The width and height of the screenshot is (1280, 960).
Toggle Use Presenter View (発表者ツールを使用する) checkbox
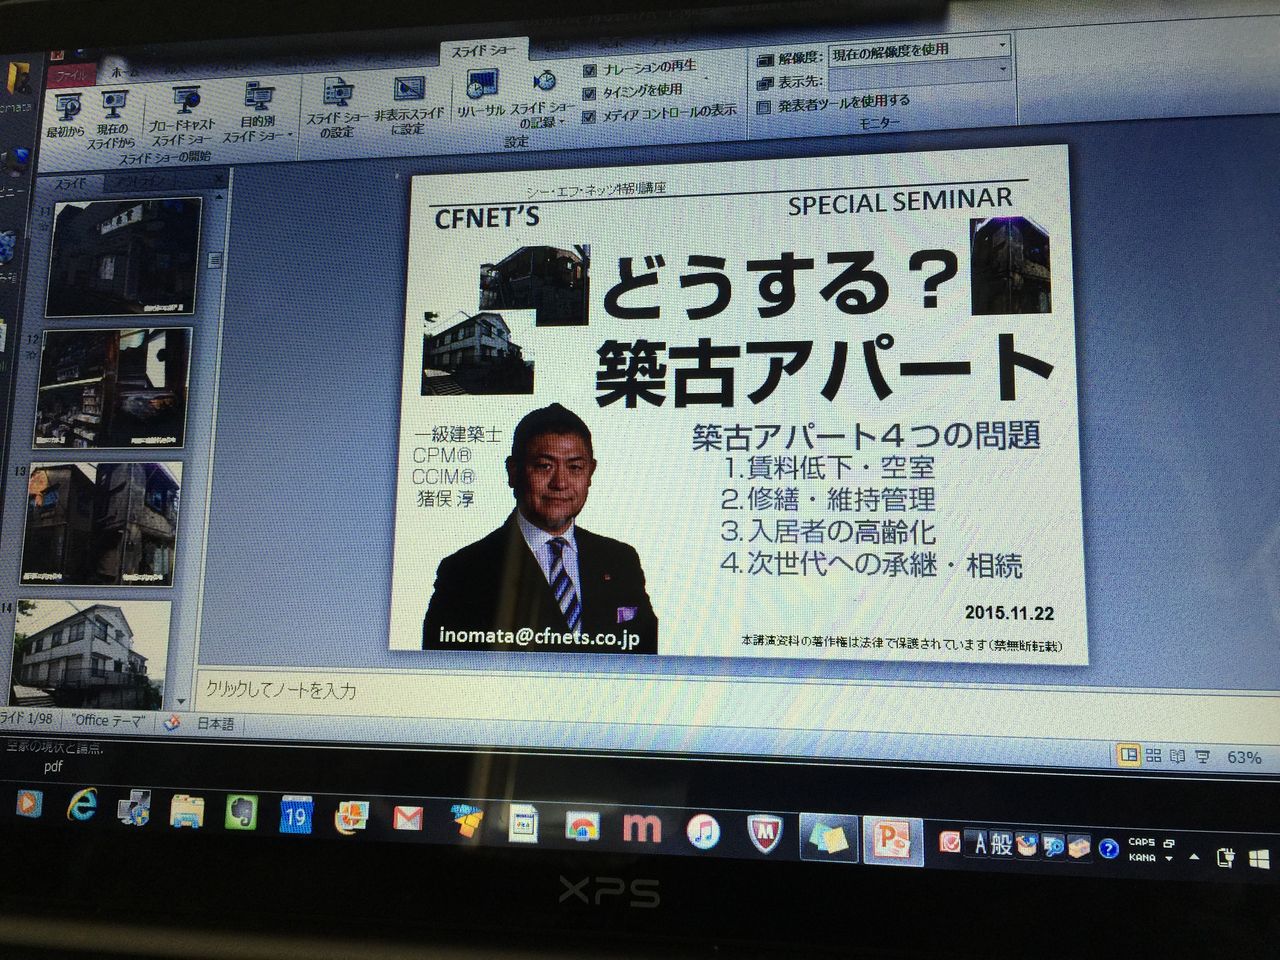[x=764, y=105]
